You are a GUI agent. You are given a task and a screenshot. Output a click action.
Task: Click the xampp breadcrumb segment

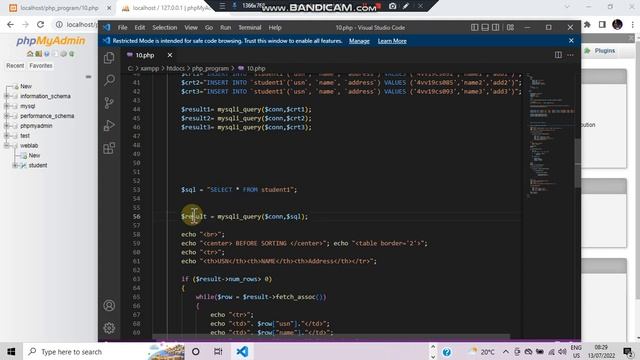tap(149, 69)
